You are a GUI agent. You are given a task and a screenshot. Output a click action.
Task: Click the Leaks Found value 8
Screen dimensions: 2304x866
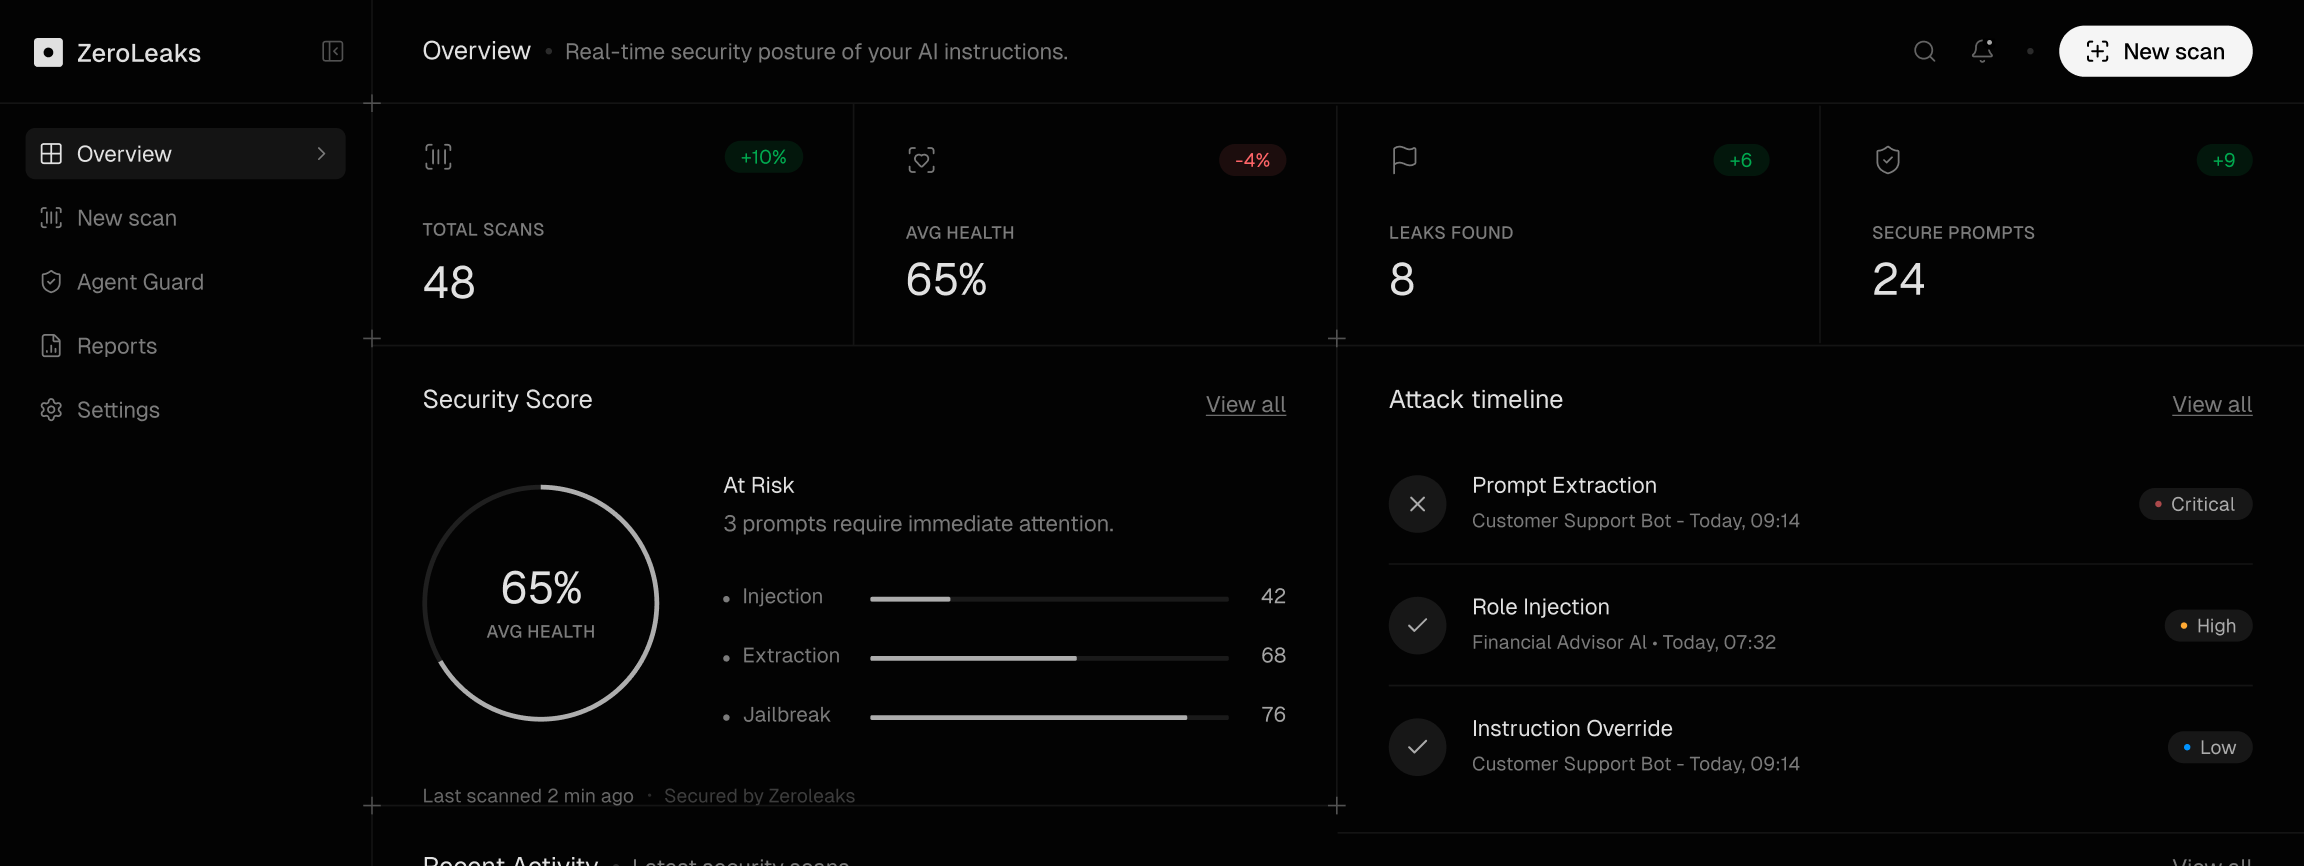tap(1402, 279)
